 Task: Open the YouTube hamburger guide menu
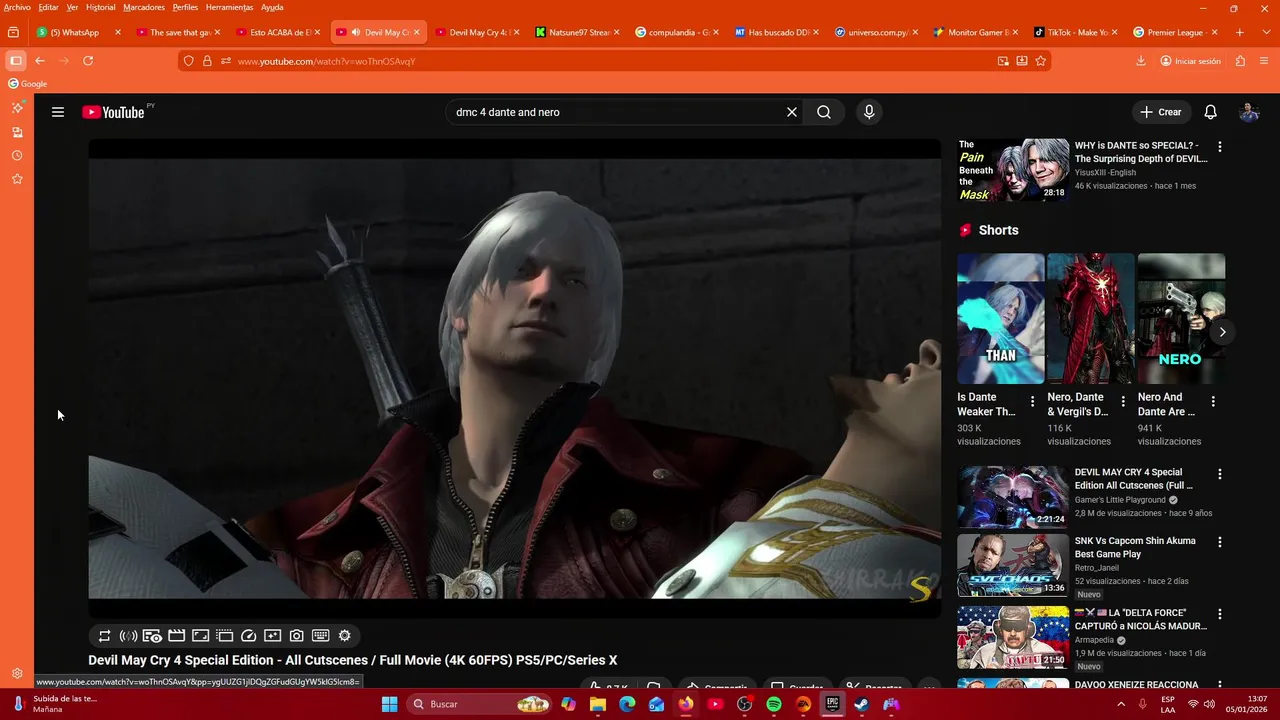58,112
